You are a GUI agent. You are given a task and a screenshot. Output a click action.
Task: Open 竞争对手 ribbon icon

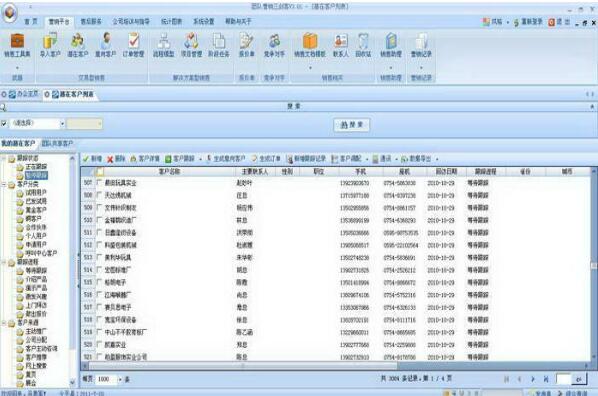tap(274, 40)
